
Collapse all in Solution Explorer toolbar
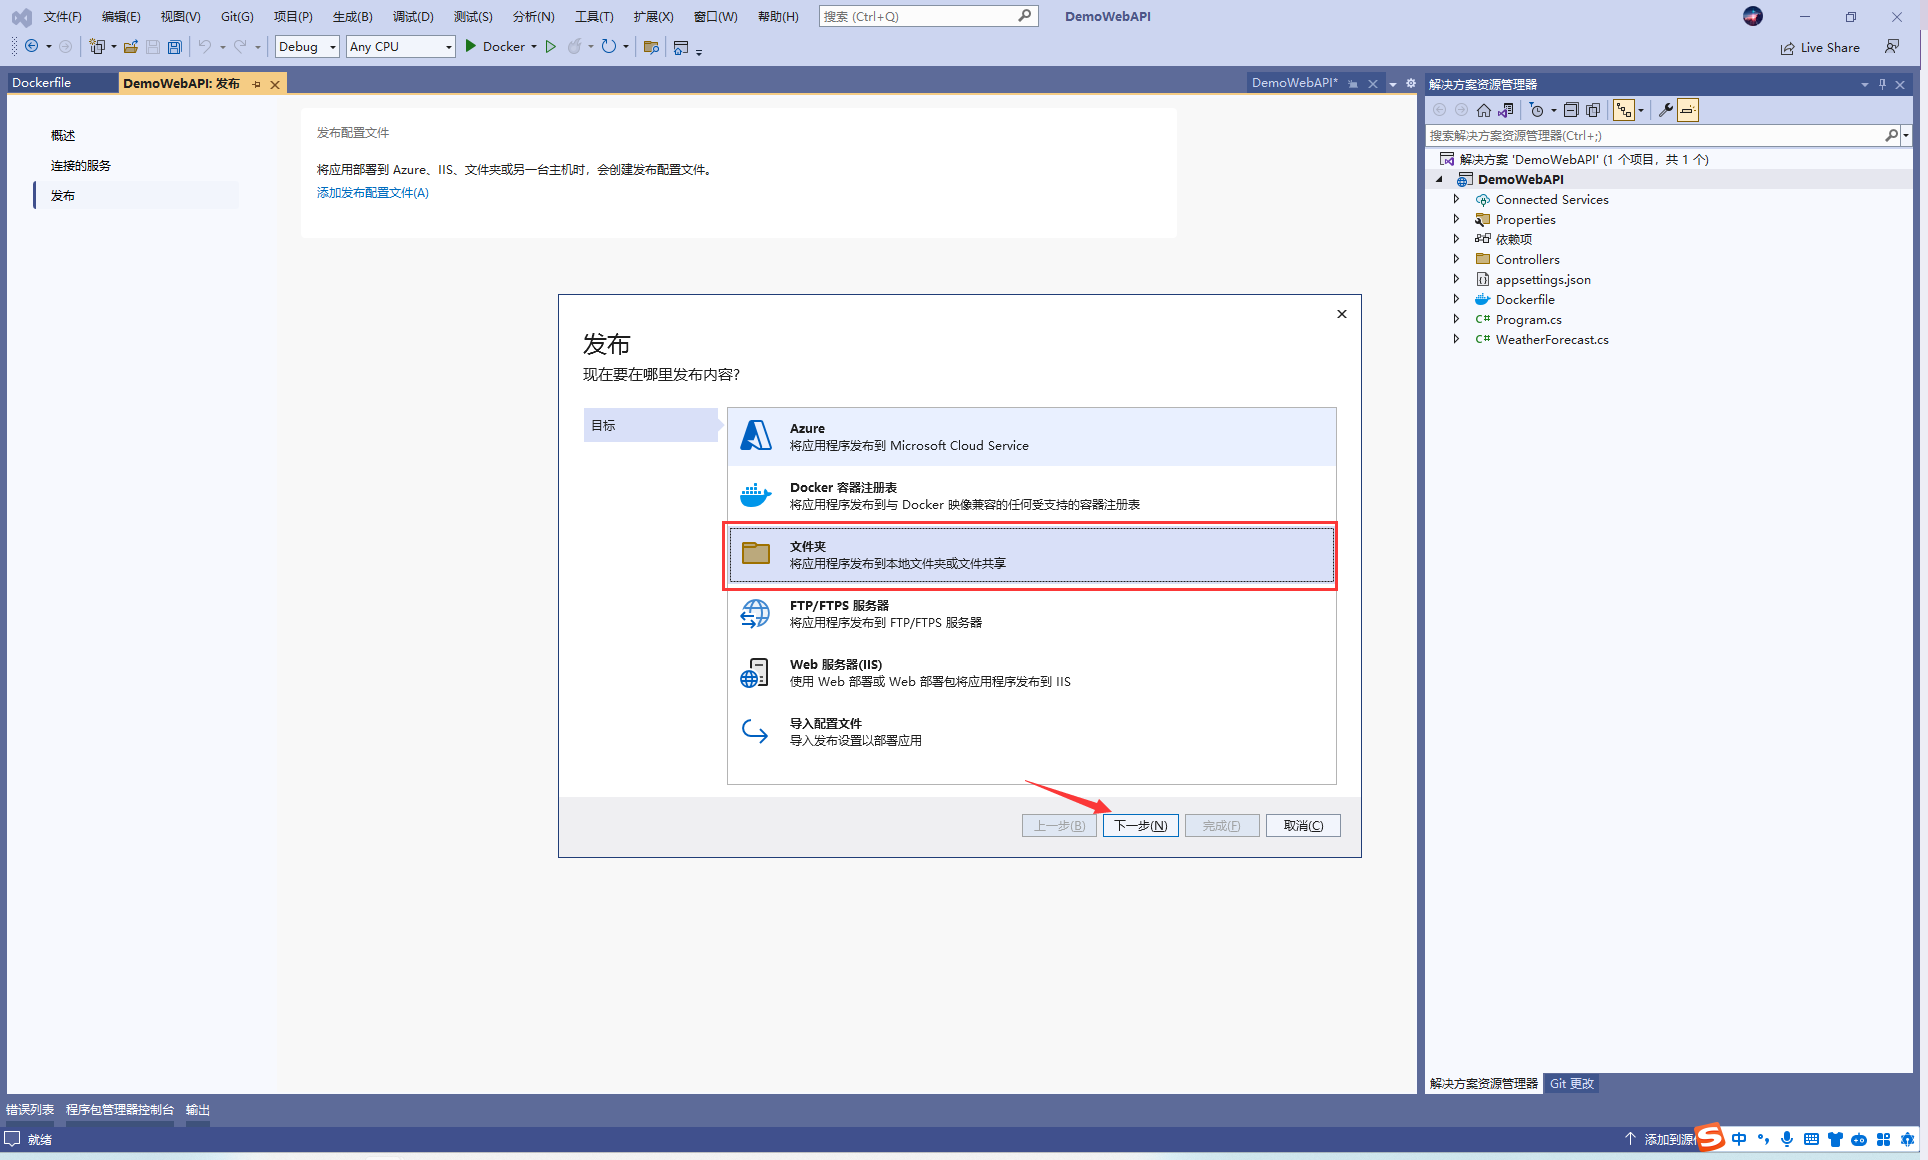1571,110
